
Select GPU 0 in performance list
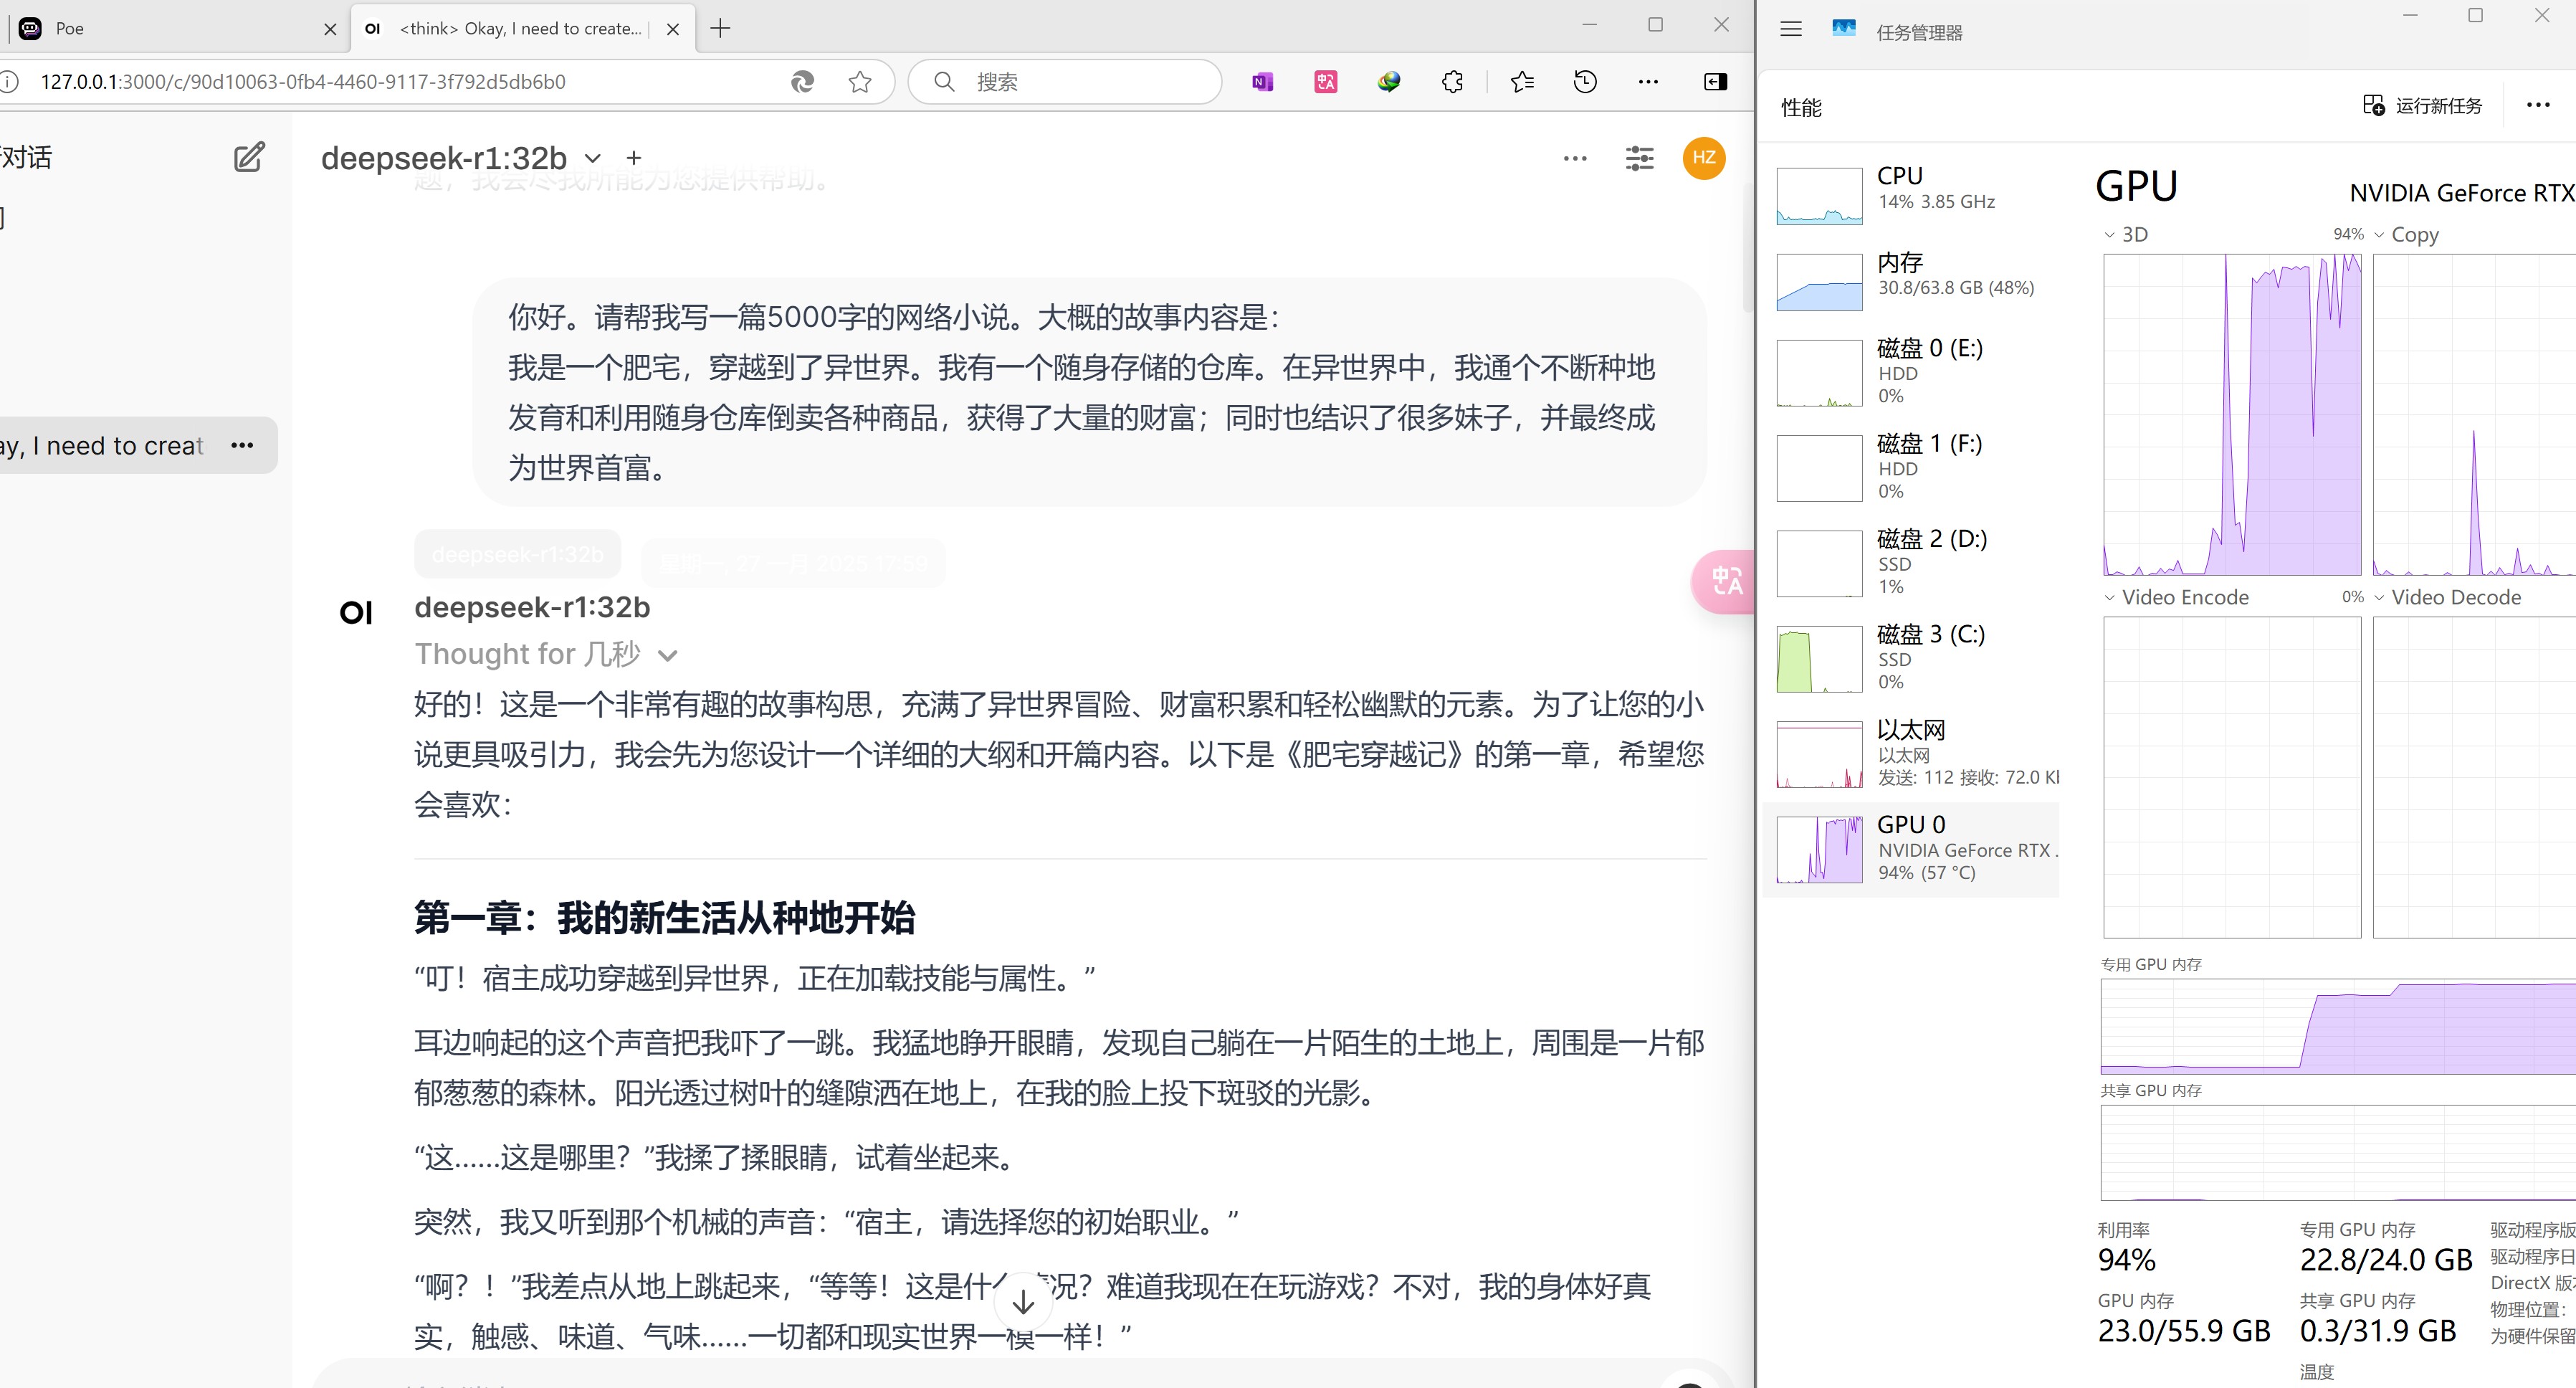[x=1912, y=848]
